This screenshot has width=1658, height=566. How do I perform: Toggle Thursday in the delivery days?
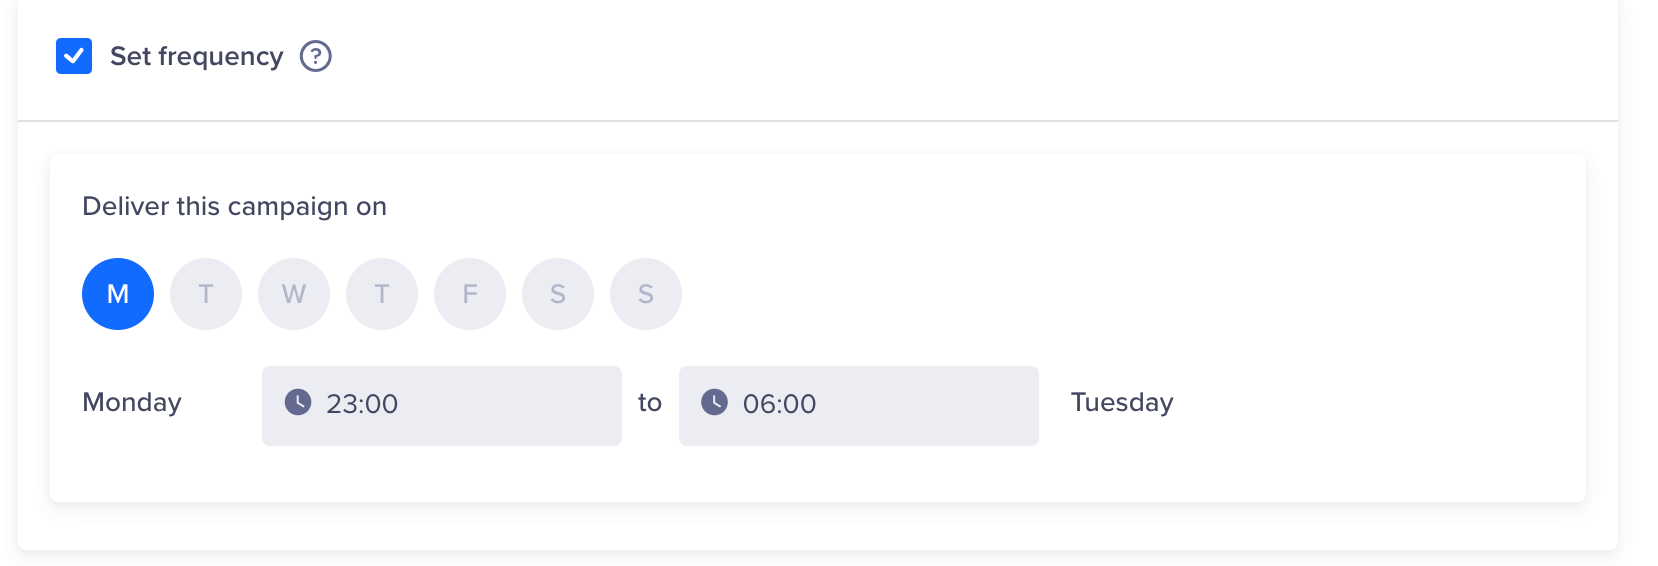click(x=382, y=294)
